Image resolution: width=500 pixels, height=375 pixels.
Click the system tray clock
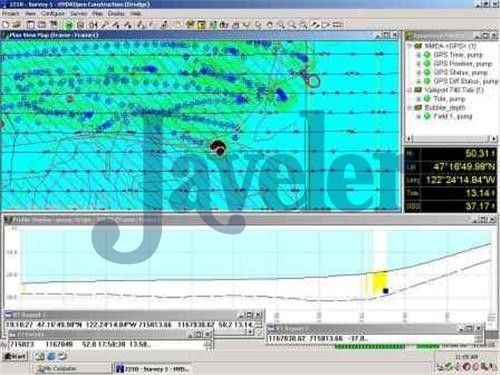click(466, 357)
